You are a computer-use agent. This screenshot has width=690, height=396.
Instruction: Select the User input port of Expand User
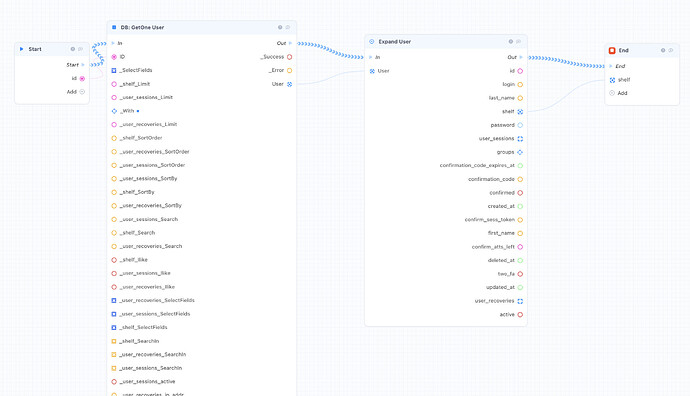(x=372, y=71)
